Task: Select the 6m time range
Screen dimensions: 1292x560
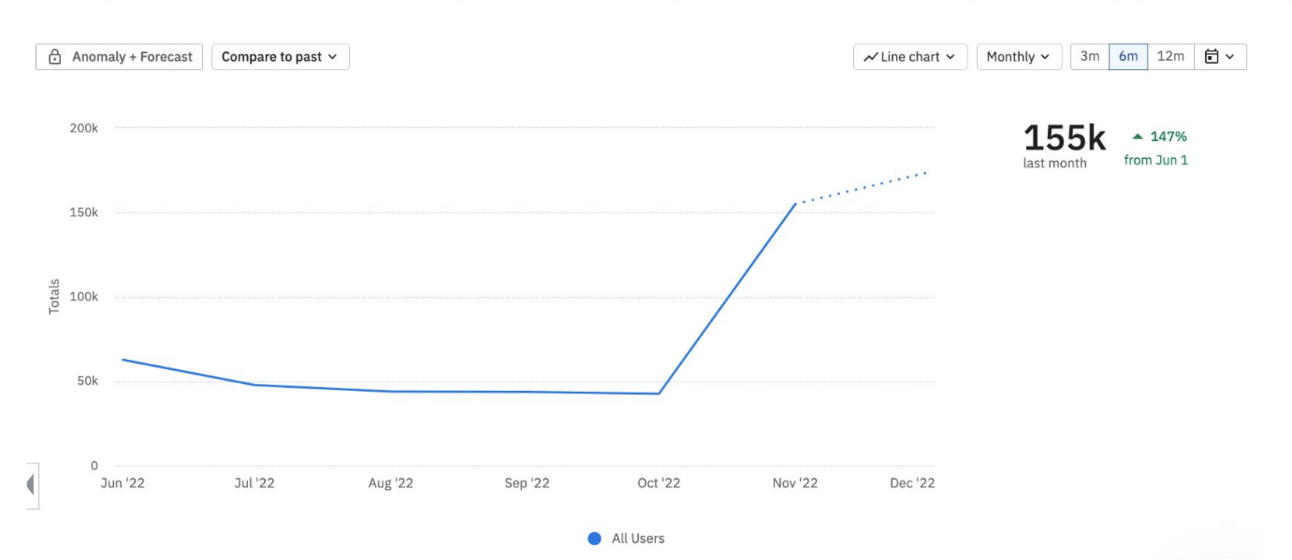Action: (1128, 57)
